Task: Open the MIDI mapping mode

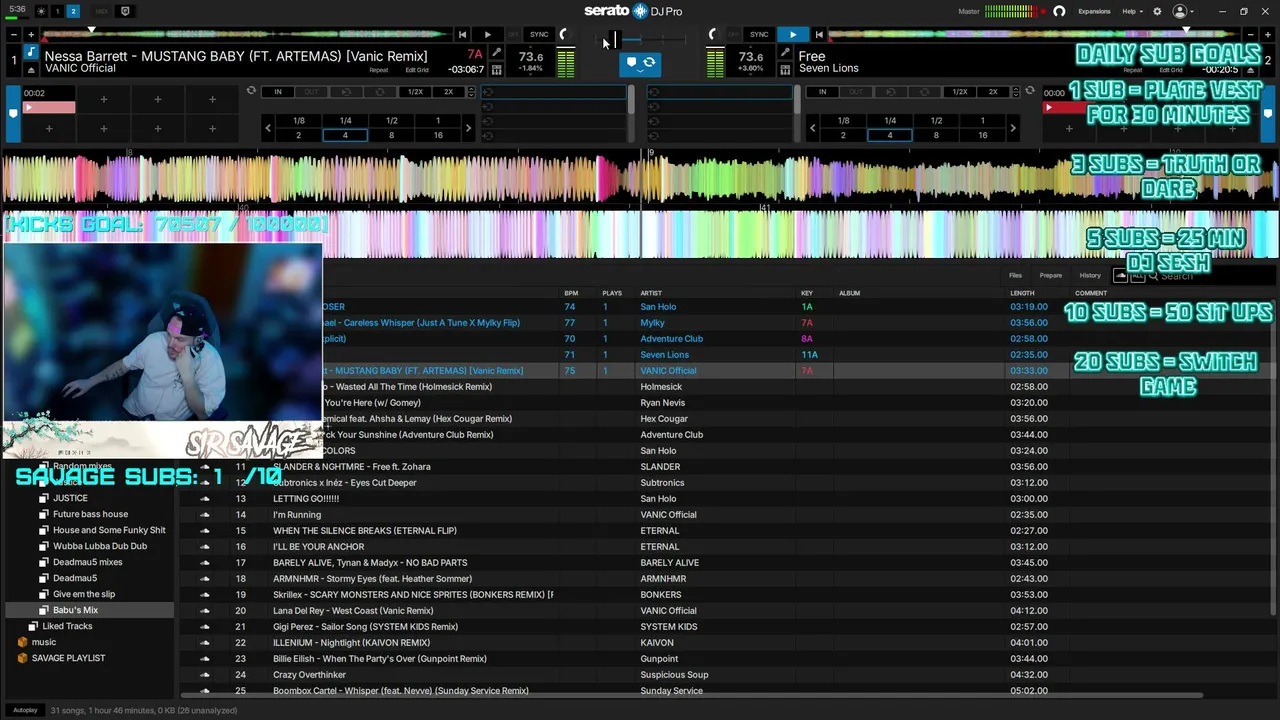Action: [102, 11]
